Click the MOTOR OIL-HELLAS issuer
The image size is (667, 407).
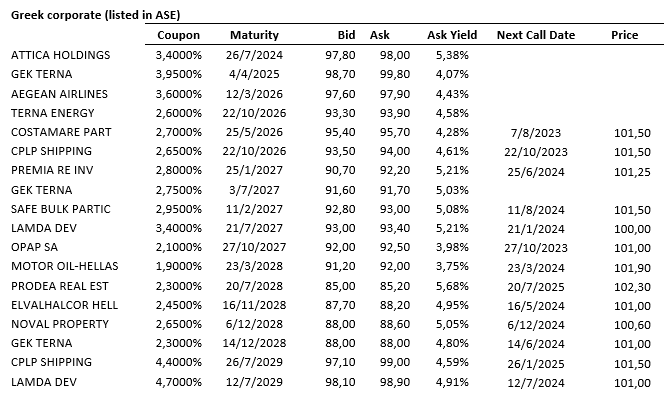tap(64, 266)
